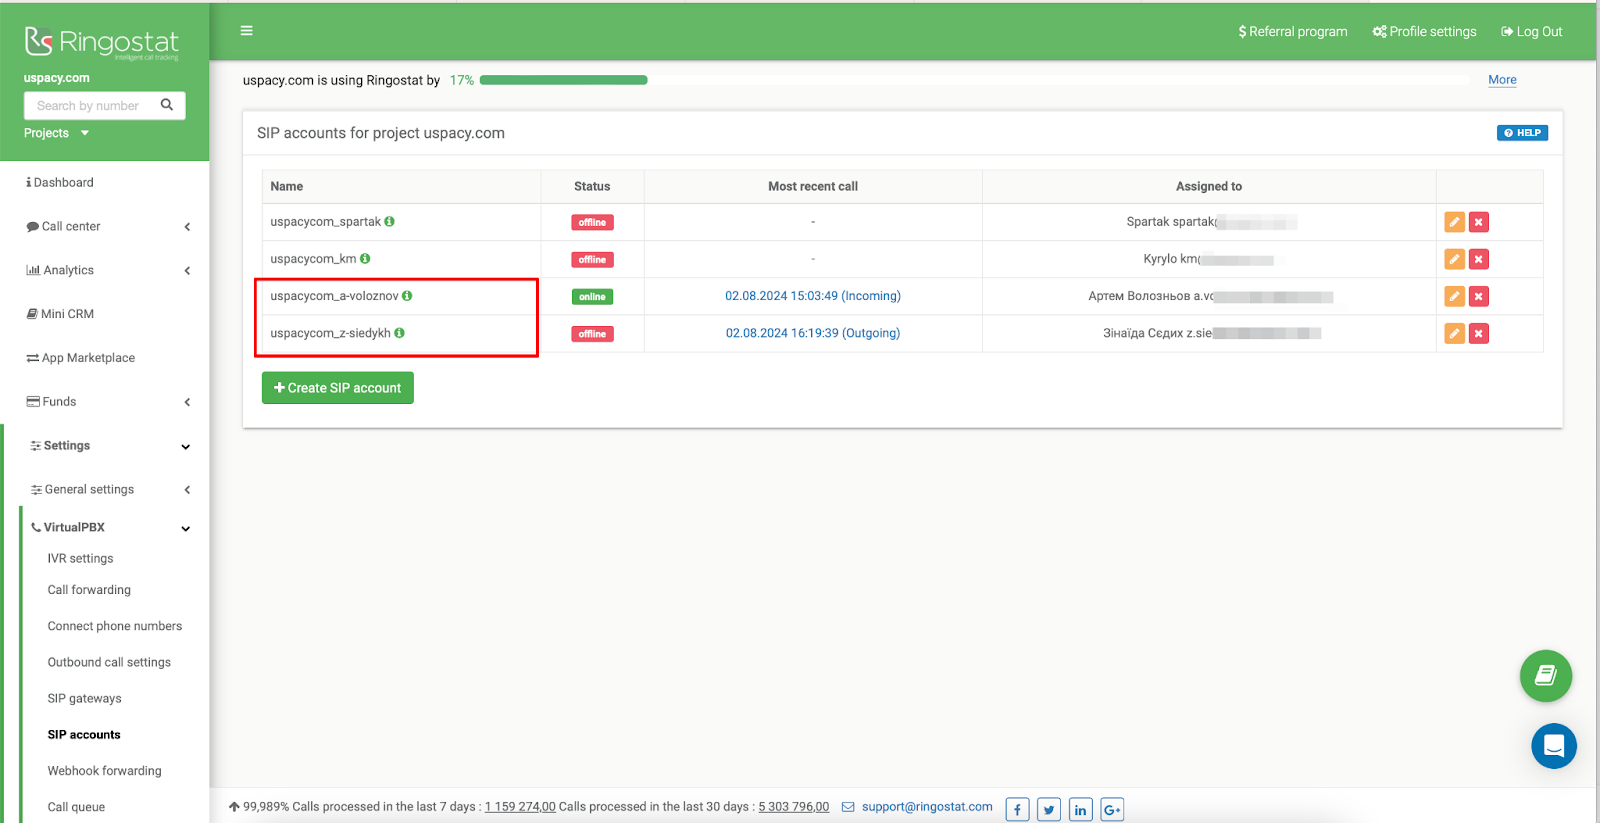Open the Facebook page icon
The height and width of the screenshot is (823, 1600).
coord(1017,809)
